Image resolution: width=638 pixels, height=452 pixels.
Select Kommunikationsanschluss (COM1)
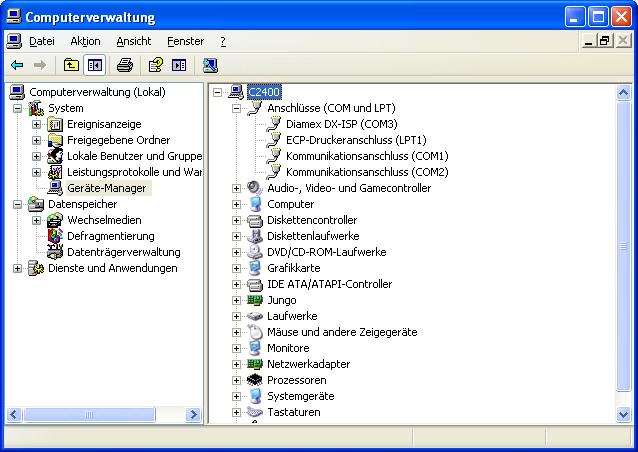[367, 156]
